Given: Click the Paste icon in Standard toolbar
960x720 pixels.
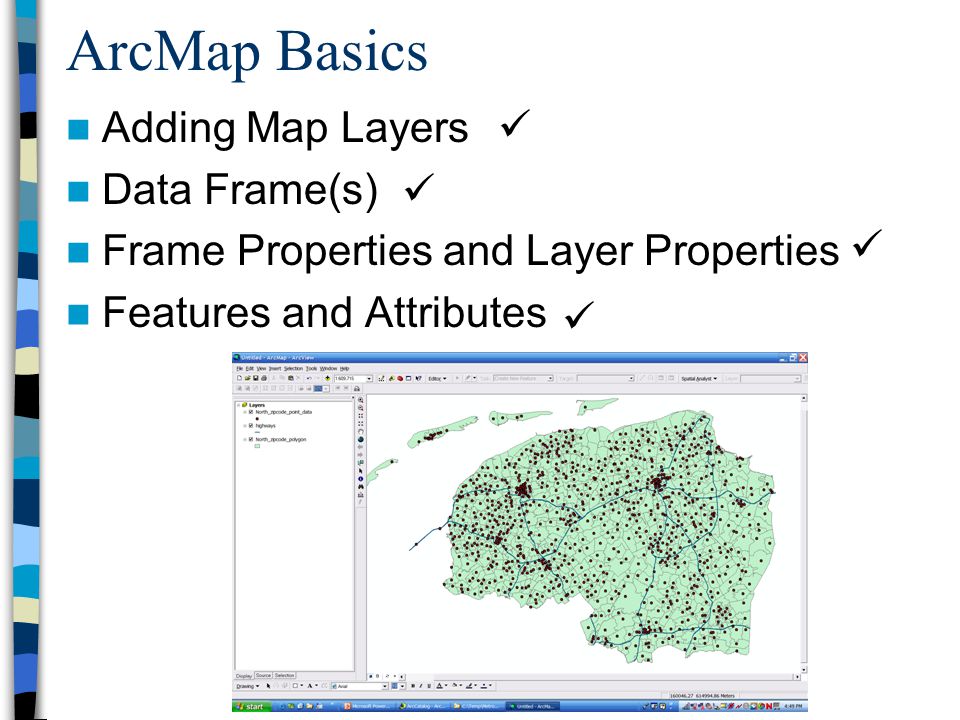Looking at the screenshot, I should 291,378.
